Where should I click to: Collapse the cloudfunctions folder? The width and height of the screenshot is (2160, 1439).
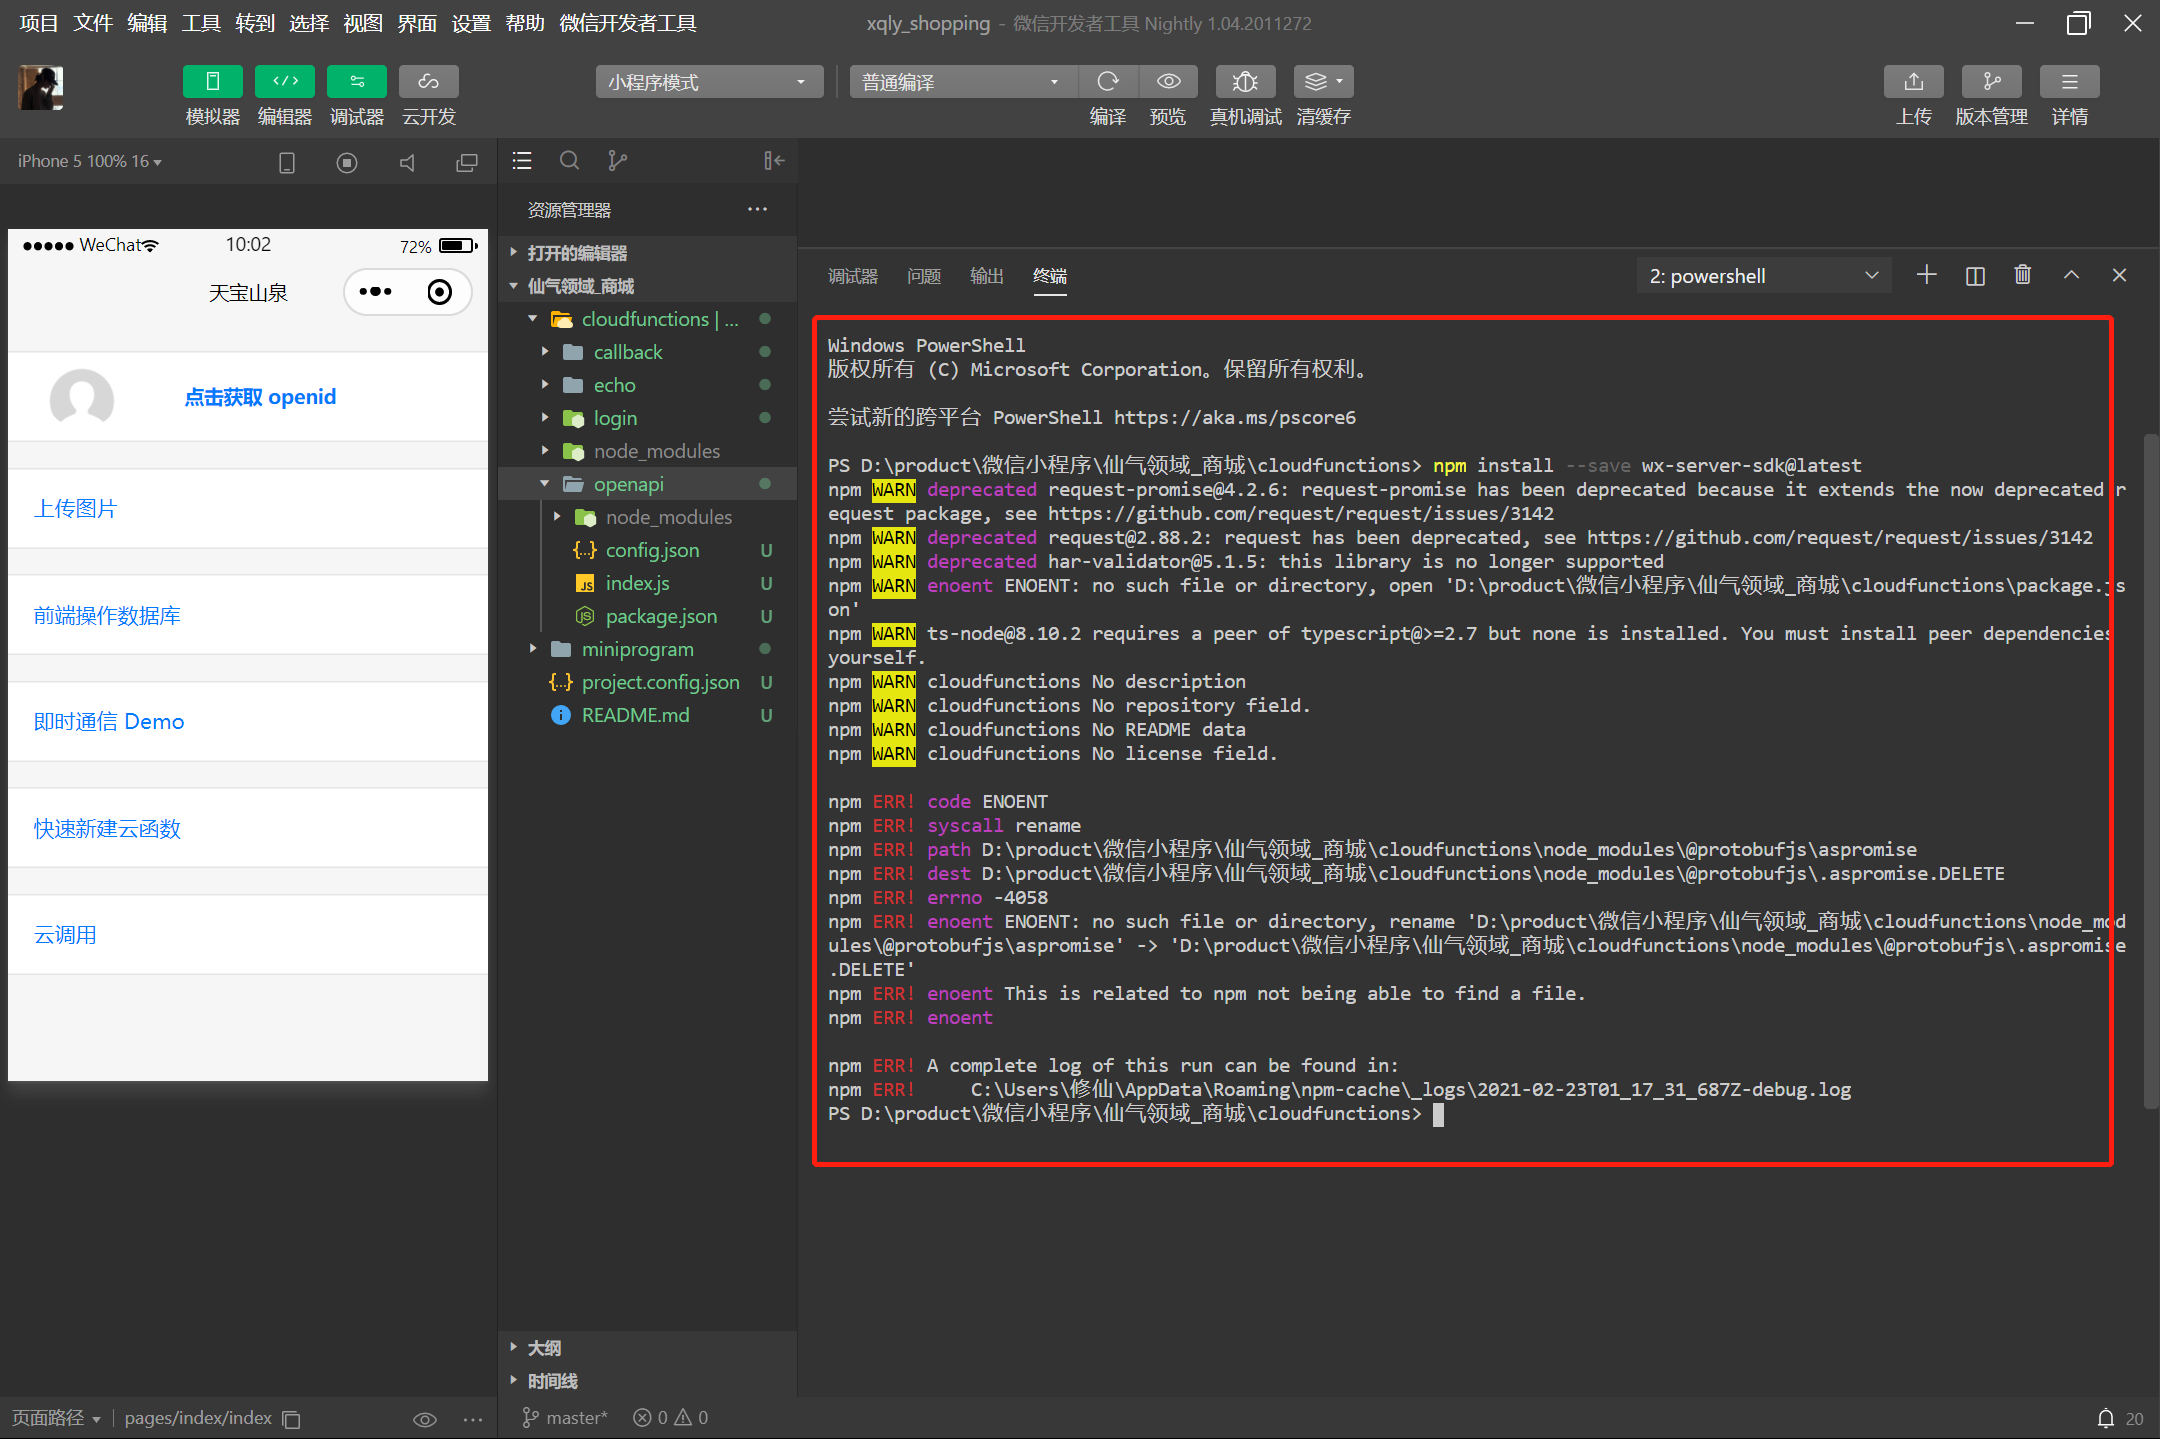pyautogui.click(x=648, y=319)
